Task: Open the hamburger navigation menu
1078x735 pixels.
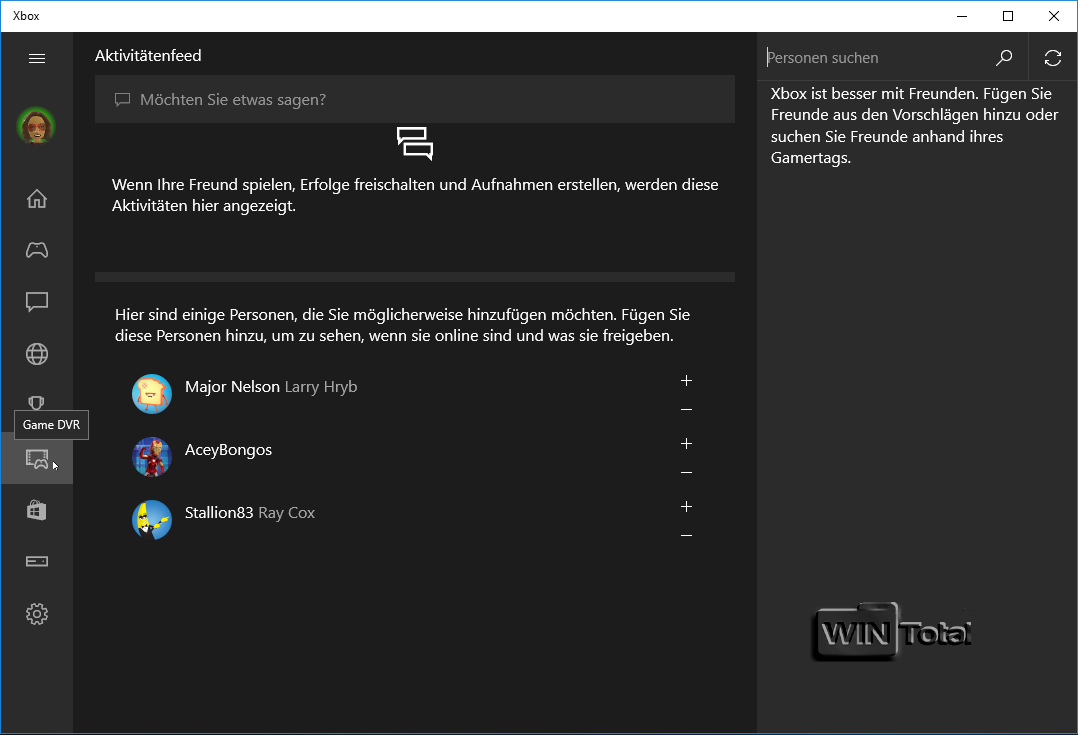Action: [x=37, y=58]
